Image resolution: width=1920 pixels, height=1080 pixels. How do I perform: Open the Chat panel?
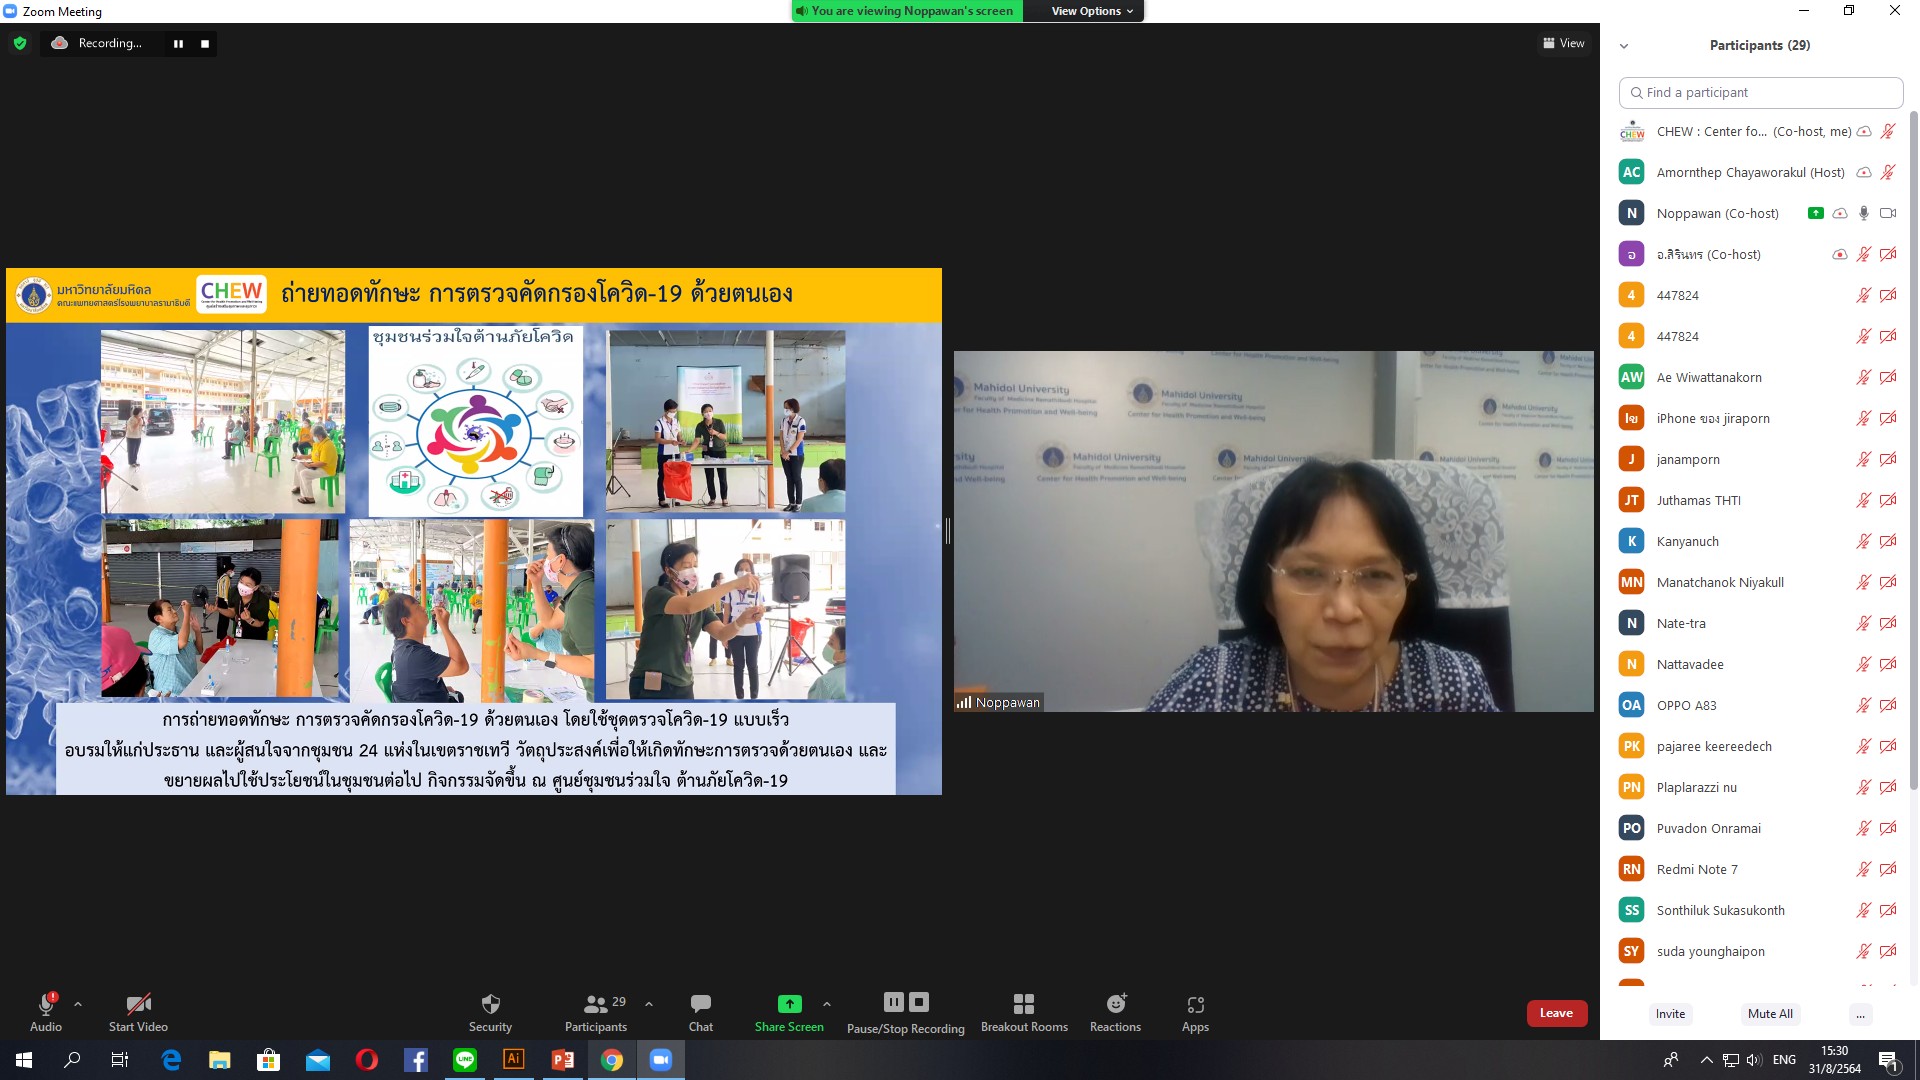pos(701,1012)
